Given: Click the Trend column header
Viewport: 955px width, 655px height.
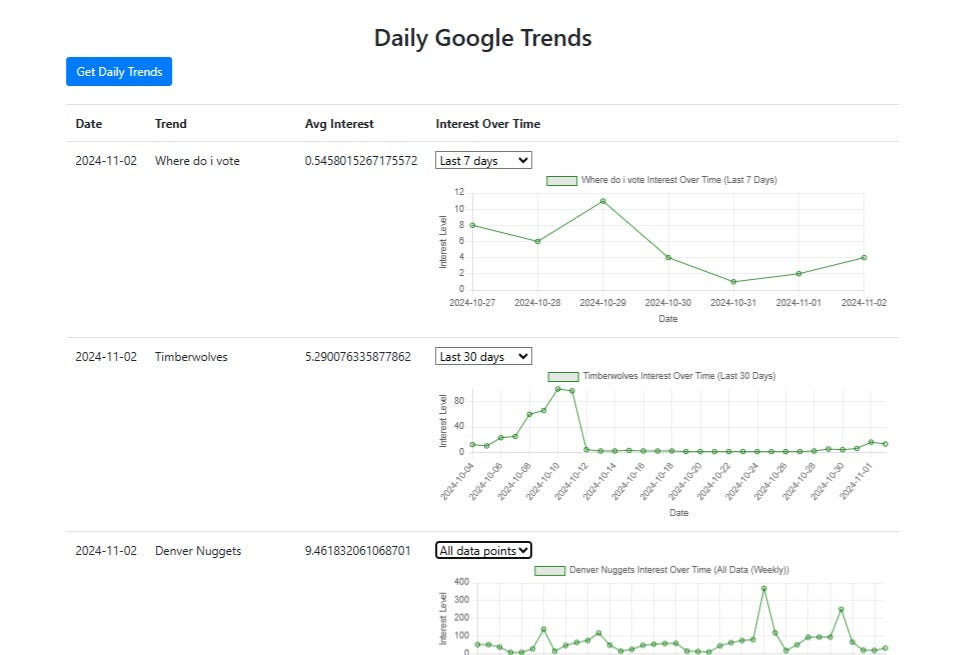Looking at the screenshot, I should coord(171,124).
